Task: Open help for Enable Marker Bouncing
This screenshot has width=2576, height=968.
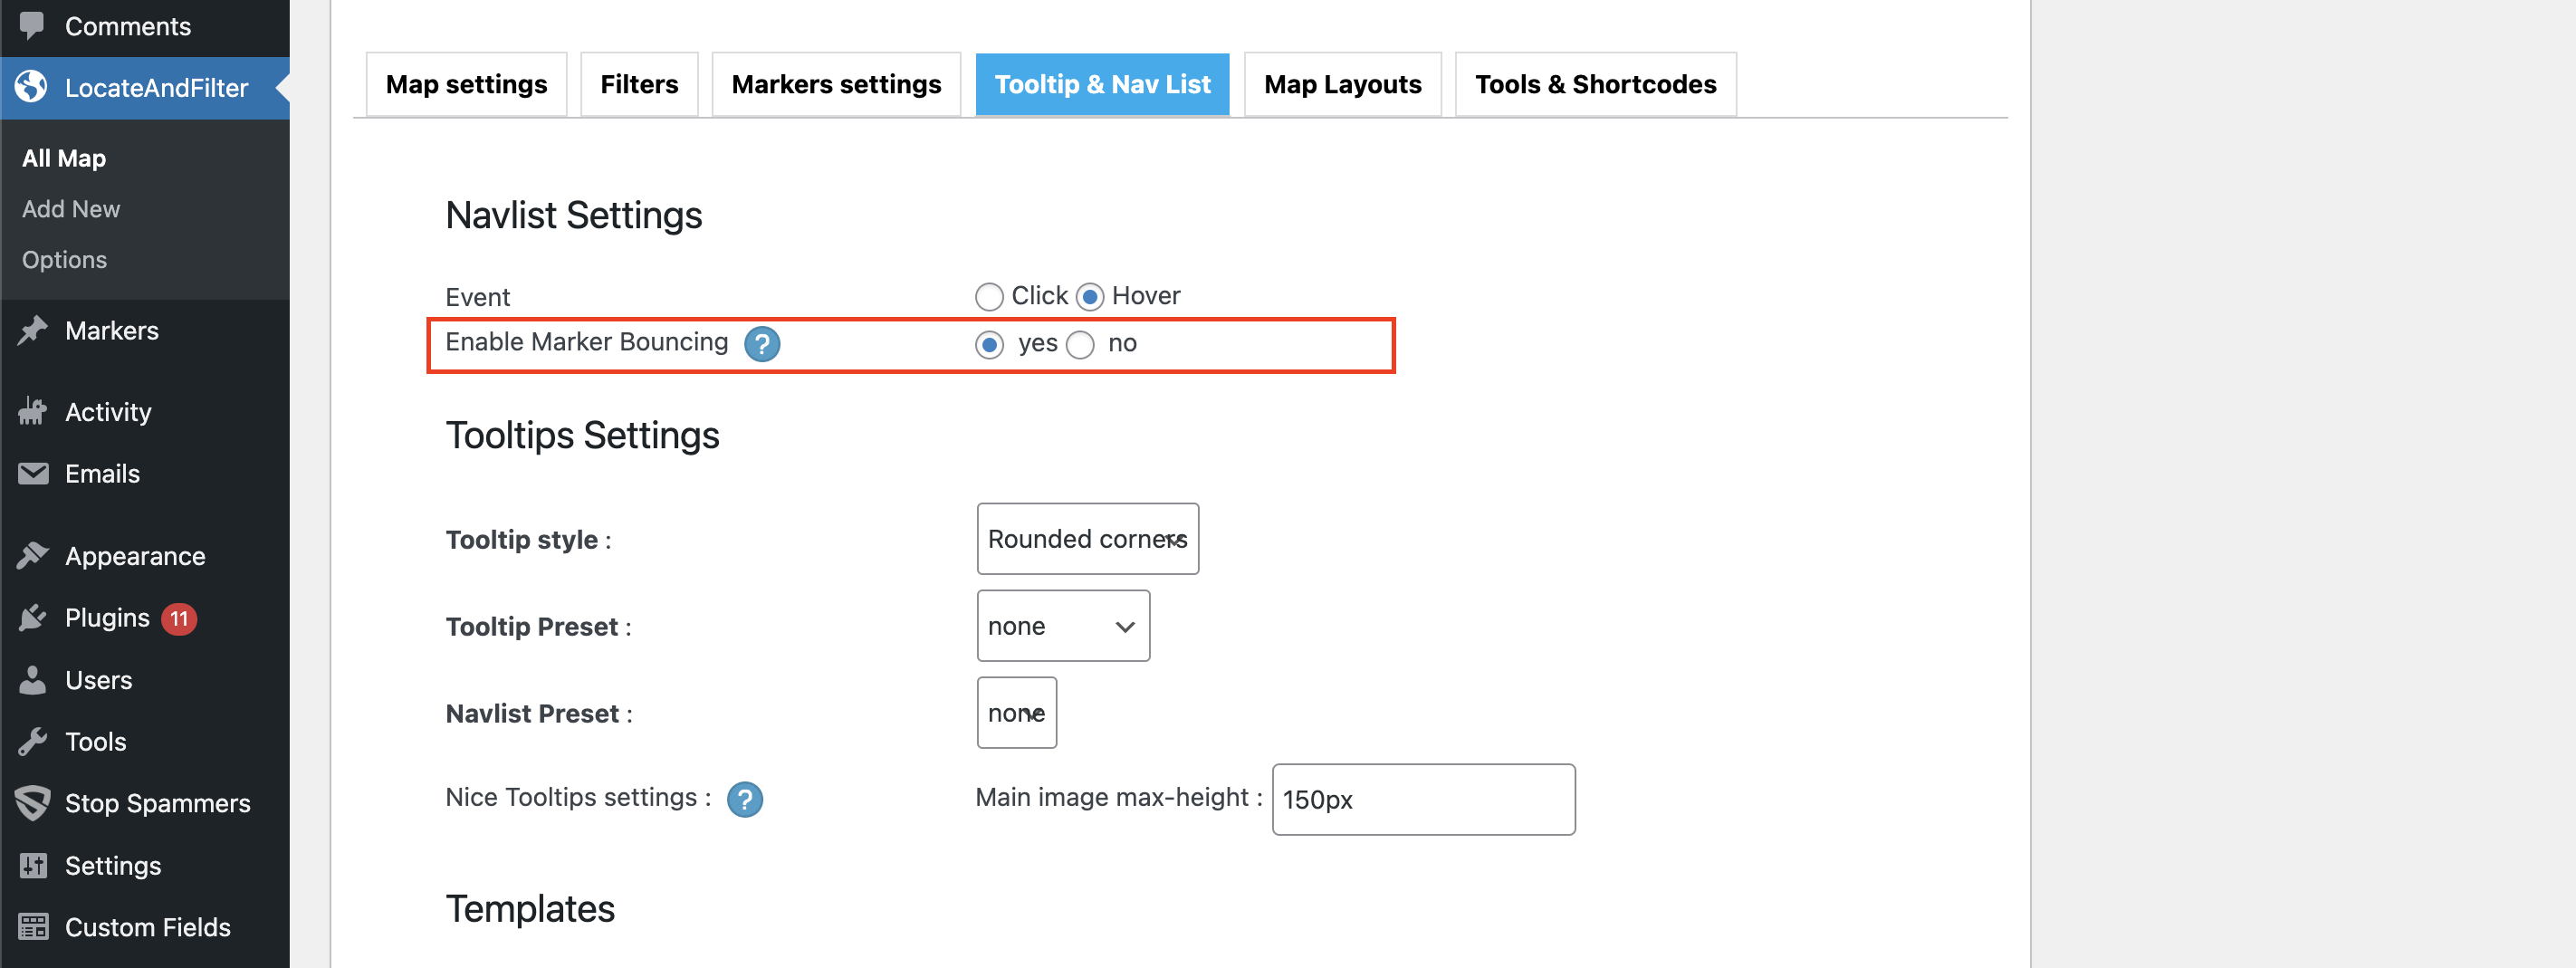Action: point(761,344)
